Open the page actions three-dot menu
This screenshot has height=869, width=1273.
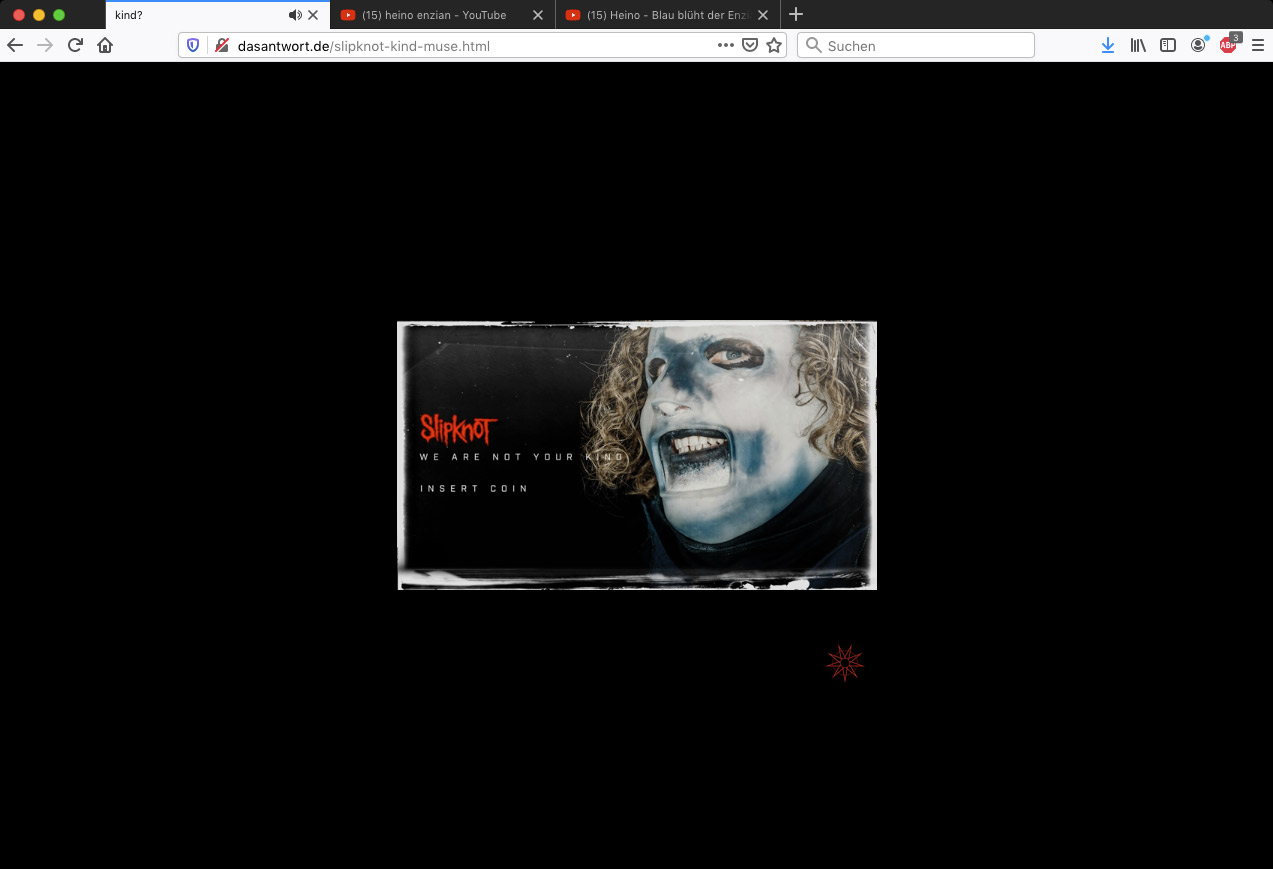pos(726,45)
